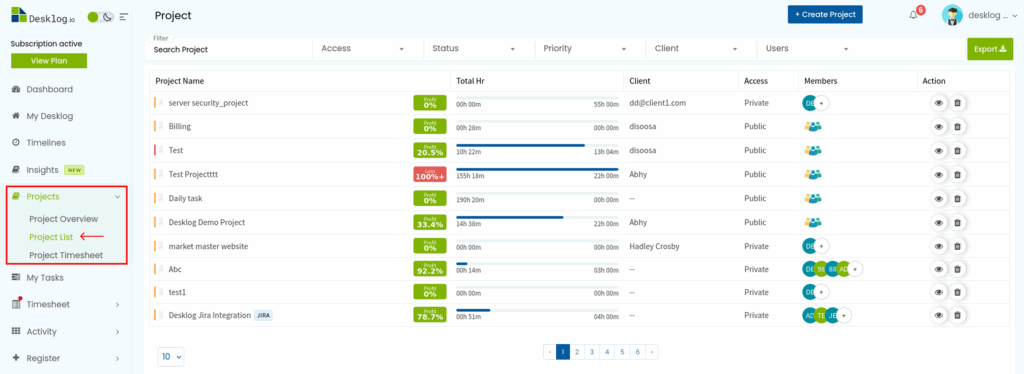Click the Test Projectttt hours progress bar
This screenshot has height=374, width=1024.
[x=537, y=169]
